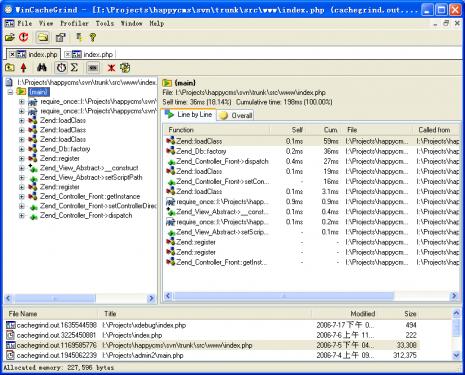Click the yellow help question mark icon
This screenshot has height=375, width=465.
92,37
